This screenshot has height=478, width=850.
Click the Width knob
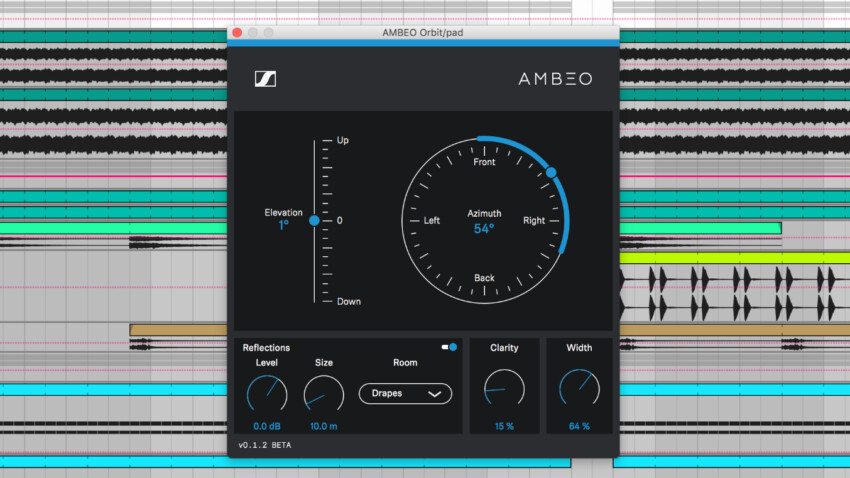click(579, 389)
